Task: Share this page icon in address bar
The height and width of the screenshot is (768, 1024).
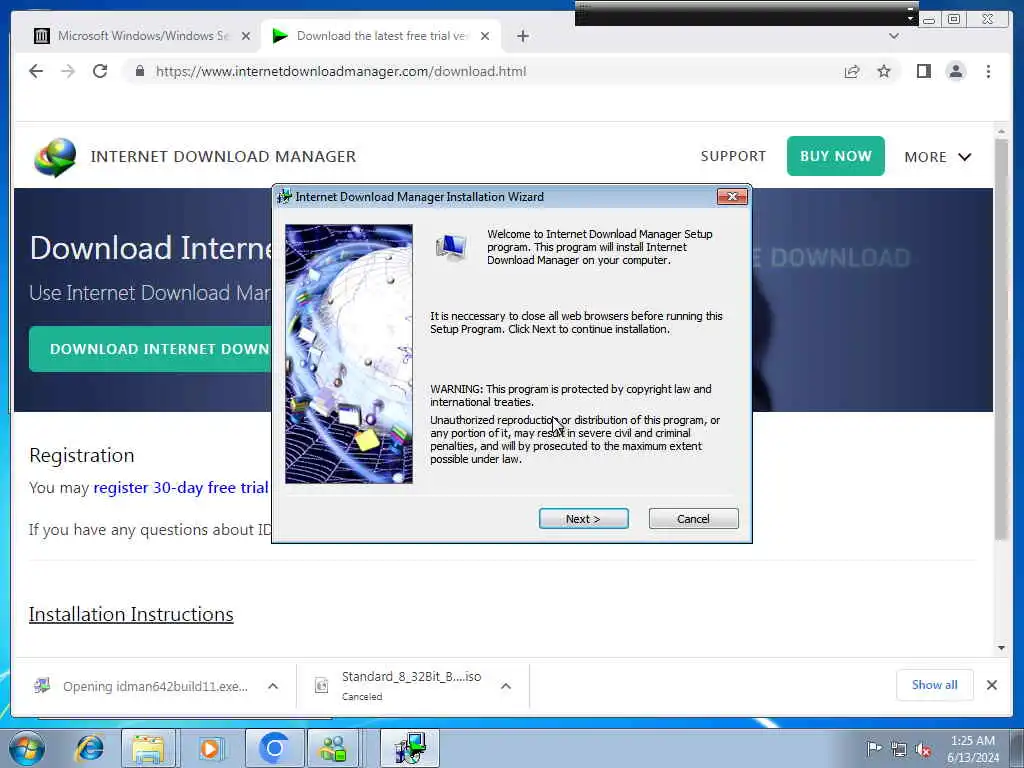Action: point(852,71)
